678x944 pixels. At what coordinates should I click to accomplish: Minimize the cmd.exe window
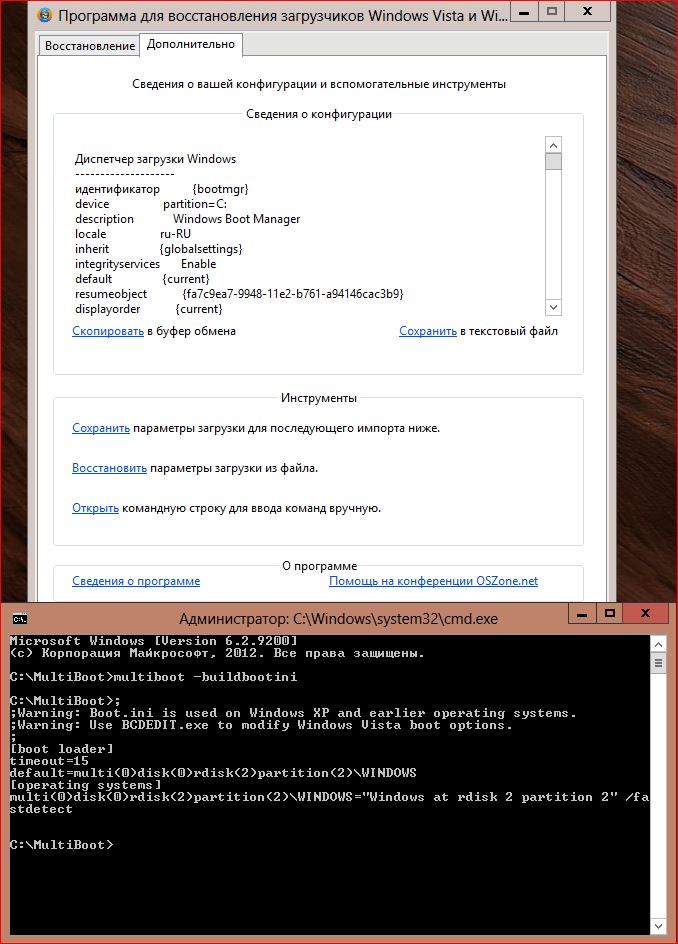582,613
